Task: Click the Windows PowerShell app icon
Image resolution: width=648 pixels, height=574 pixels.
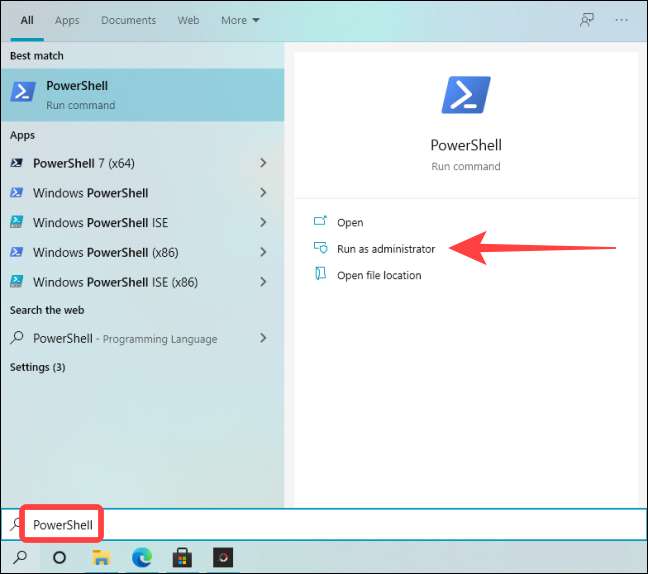Action: [x=17, y=193]
